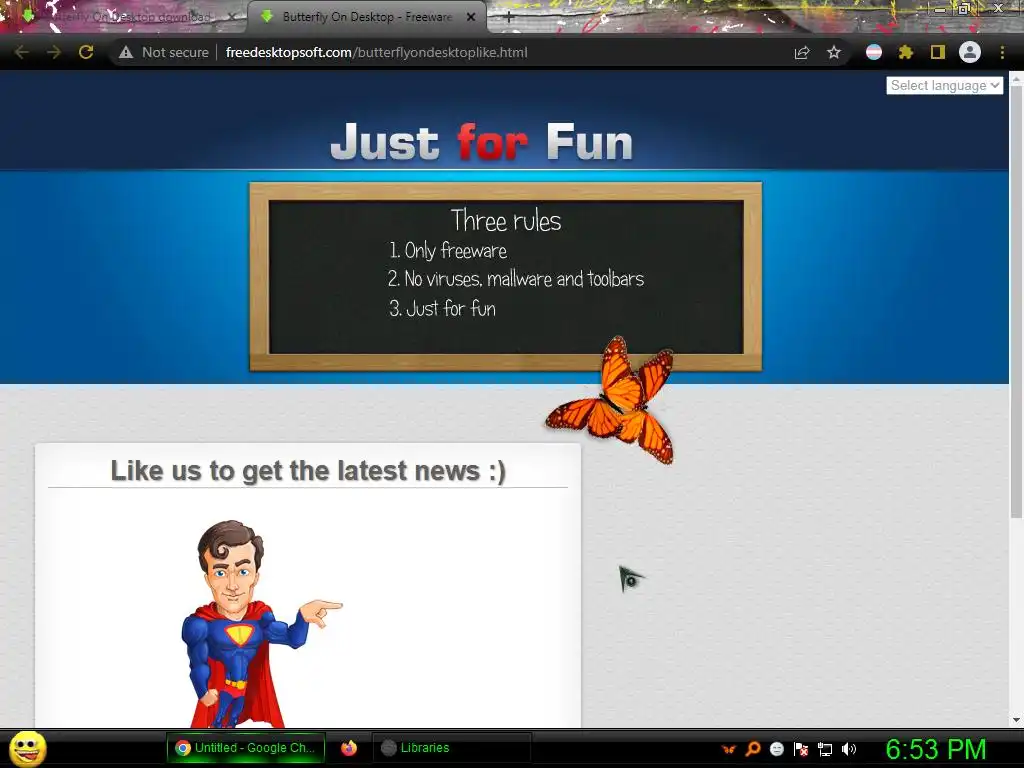
Task: Open Firefox from the taskbar
Action: coord(349,748)
